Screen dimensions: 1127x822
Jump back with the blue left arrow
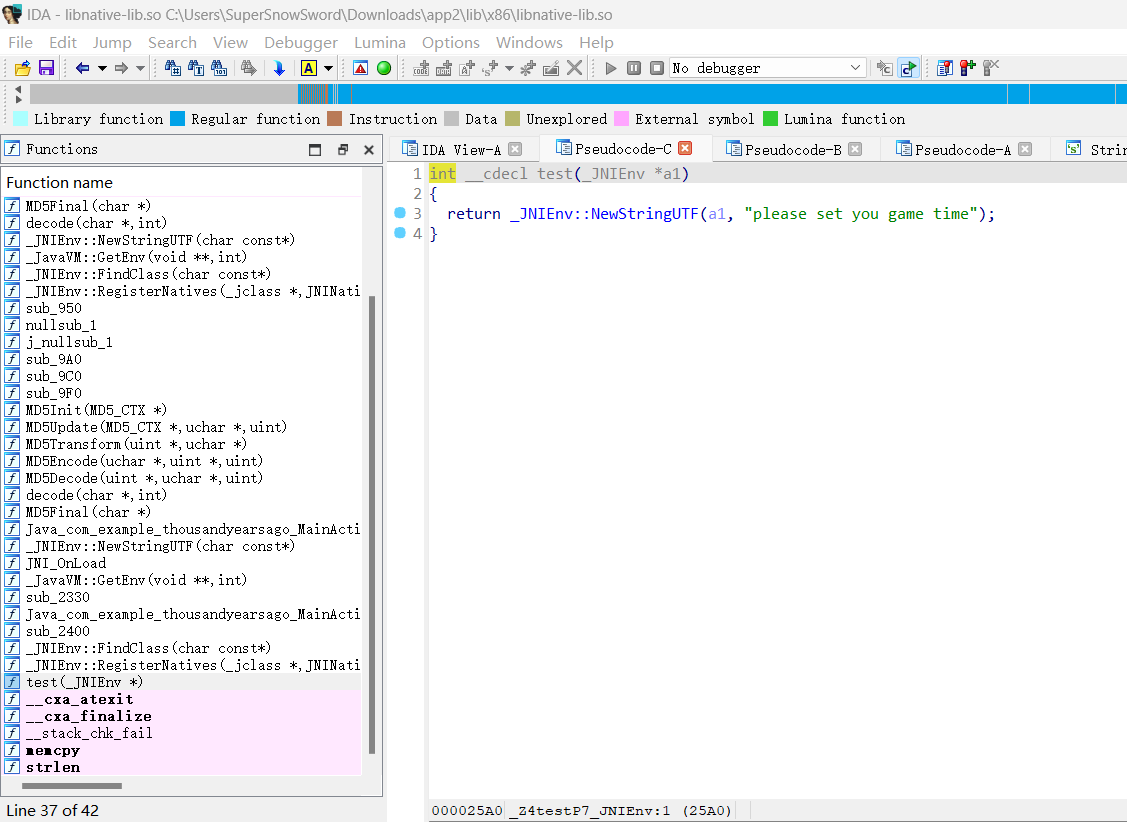point(83,68)
